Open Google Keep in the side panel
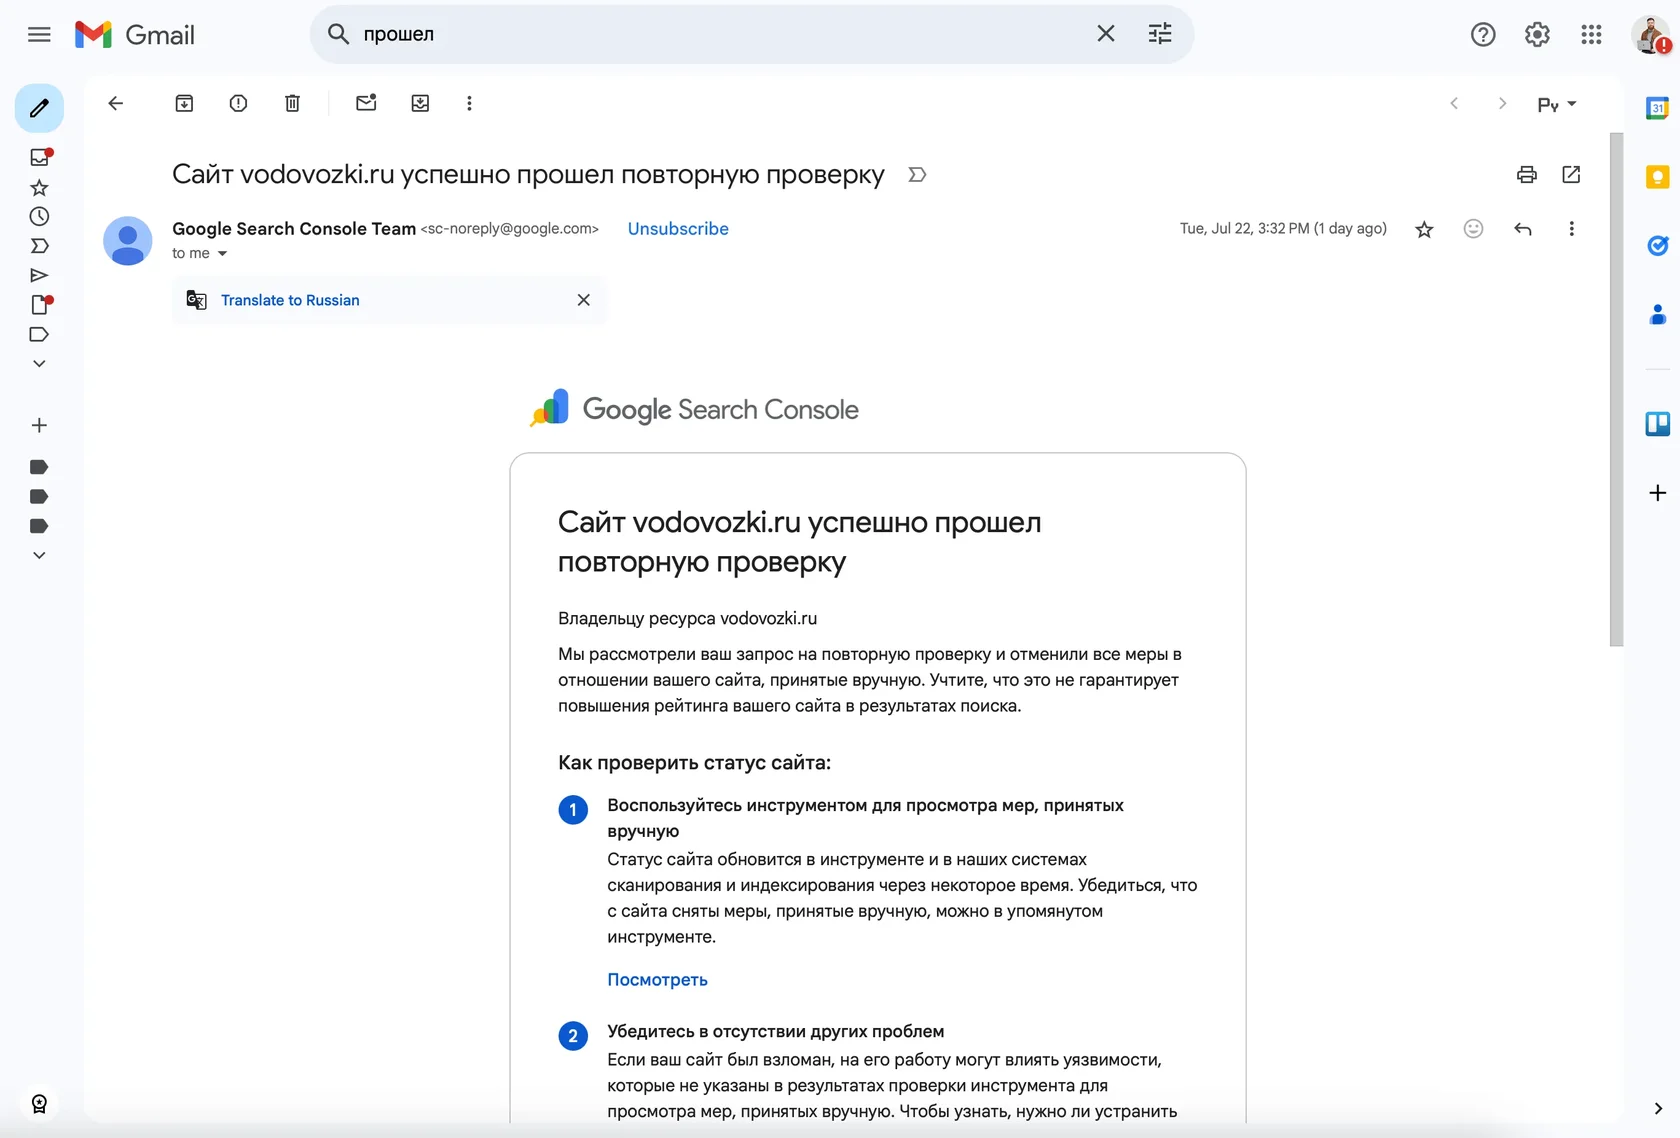This screenshot has width=1680, height=1138. point(1658,178)
